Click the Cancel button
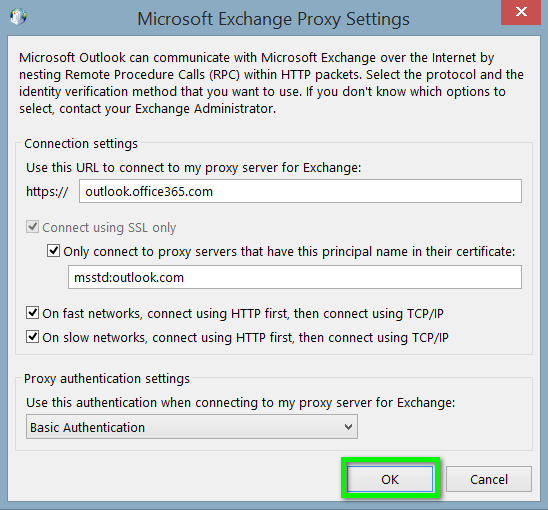 pyautogui.click(x=489, y=479)
